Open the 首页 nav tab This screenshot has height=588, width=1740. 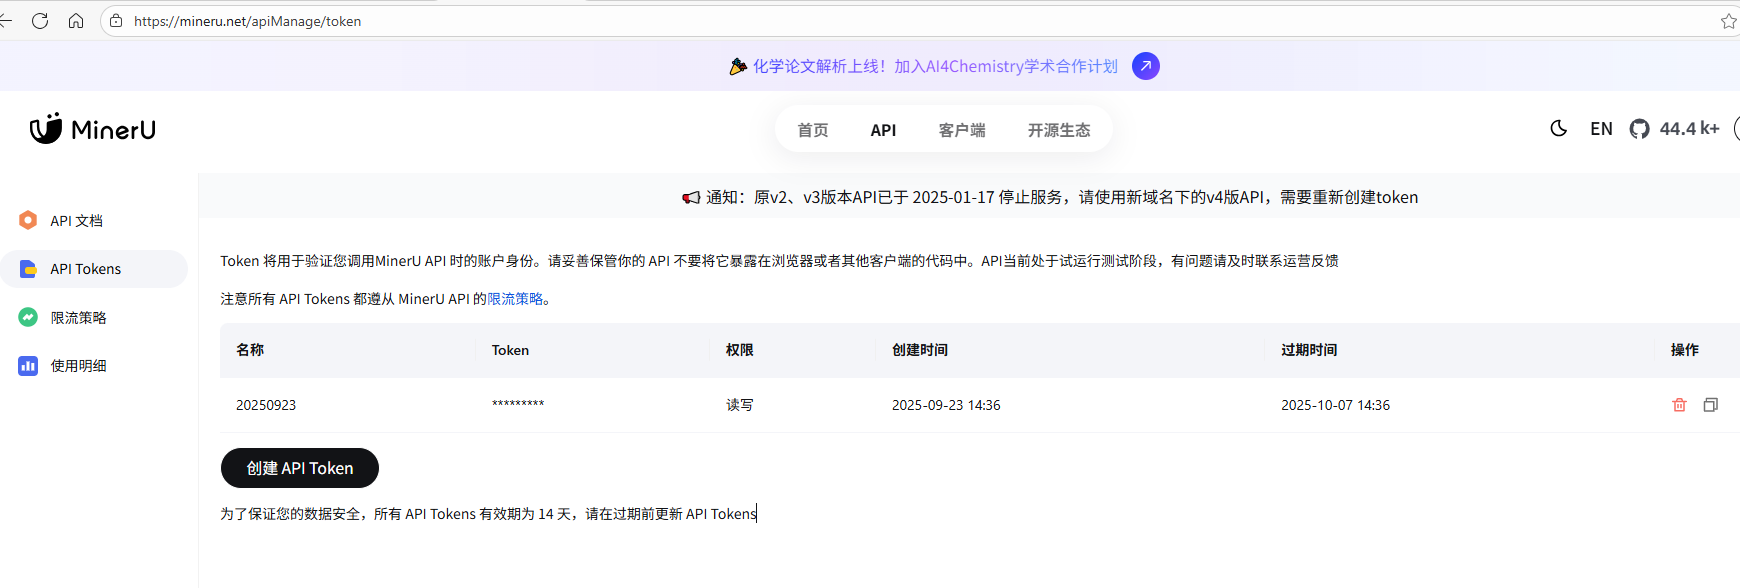(x=813, y=130)
